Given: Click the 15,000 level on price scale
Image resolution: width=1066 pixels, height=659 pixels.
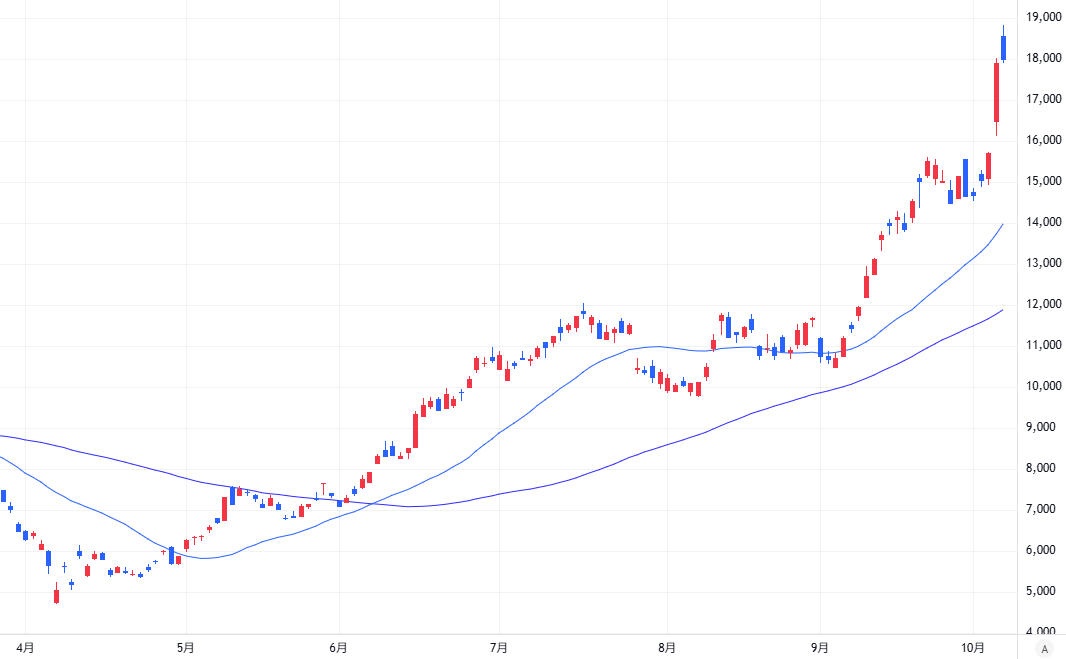Looking at the screenshot, I should click(1043, 181).
